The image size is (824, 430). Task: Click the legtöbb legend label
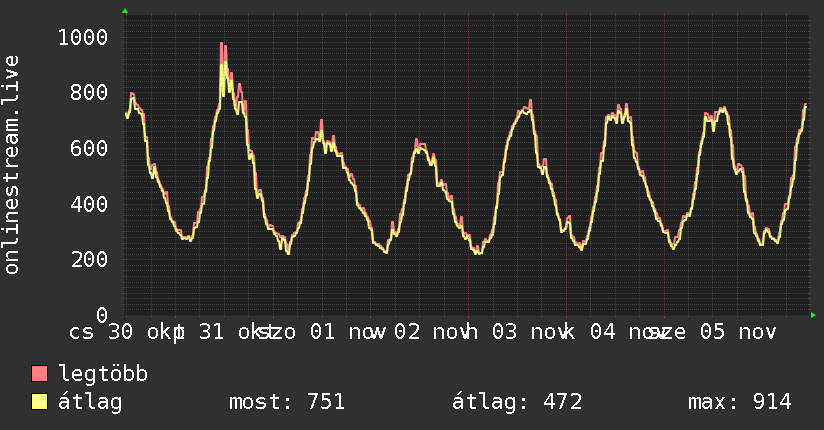pos(103,374)
